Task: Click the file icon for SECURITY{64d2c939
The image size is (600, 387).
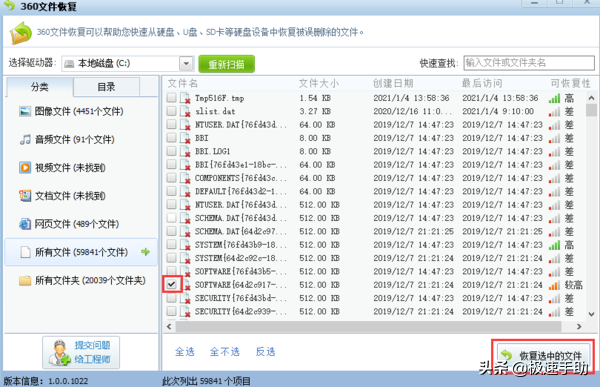Action: point(185,312)
